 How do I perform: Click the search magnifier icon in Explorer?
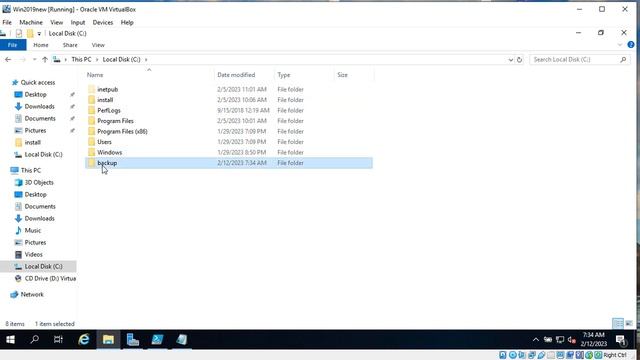[623, 60]
